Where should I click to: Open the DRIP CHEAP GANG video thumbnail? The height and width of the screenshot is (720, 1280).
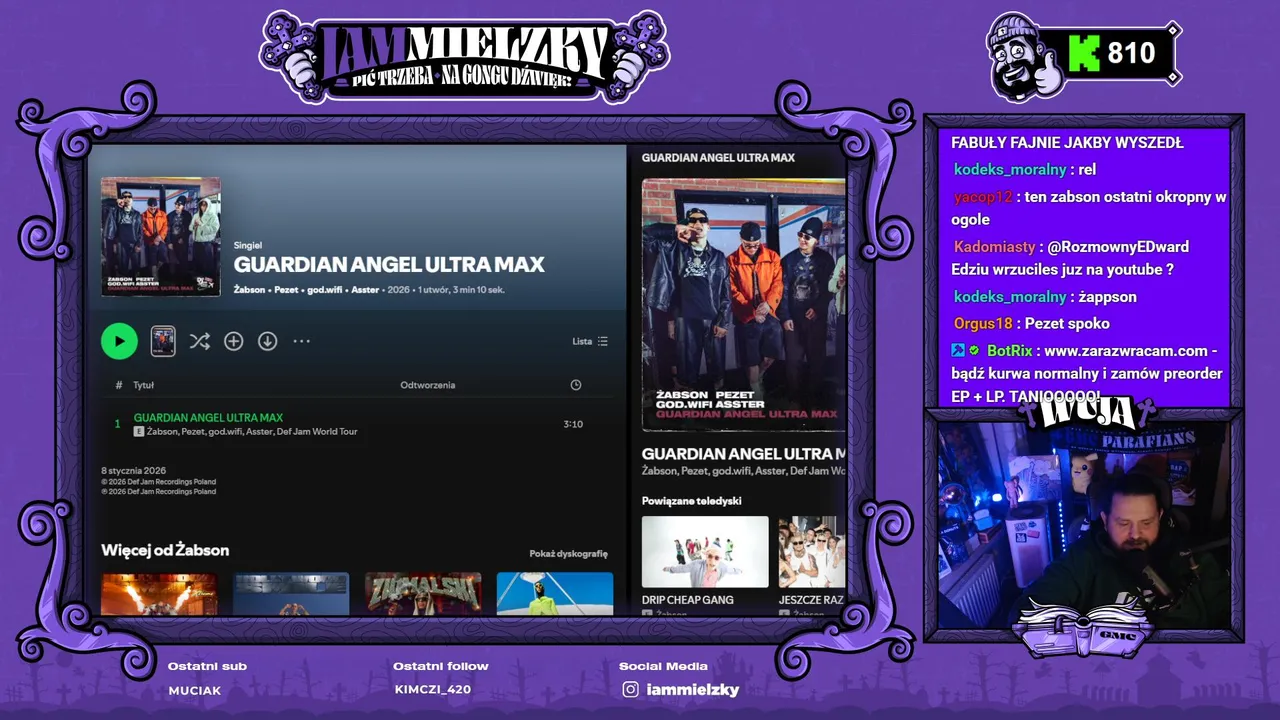click(x=705, y=551)
